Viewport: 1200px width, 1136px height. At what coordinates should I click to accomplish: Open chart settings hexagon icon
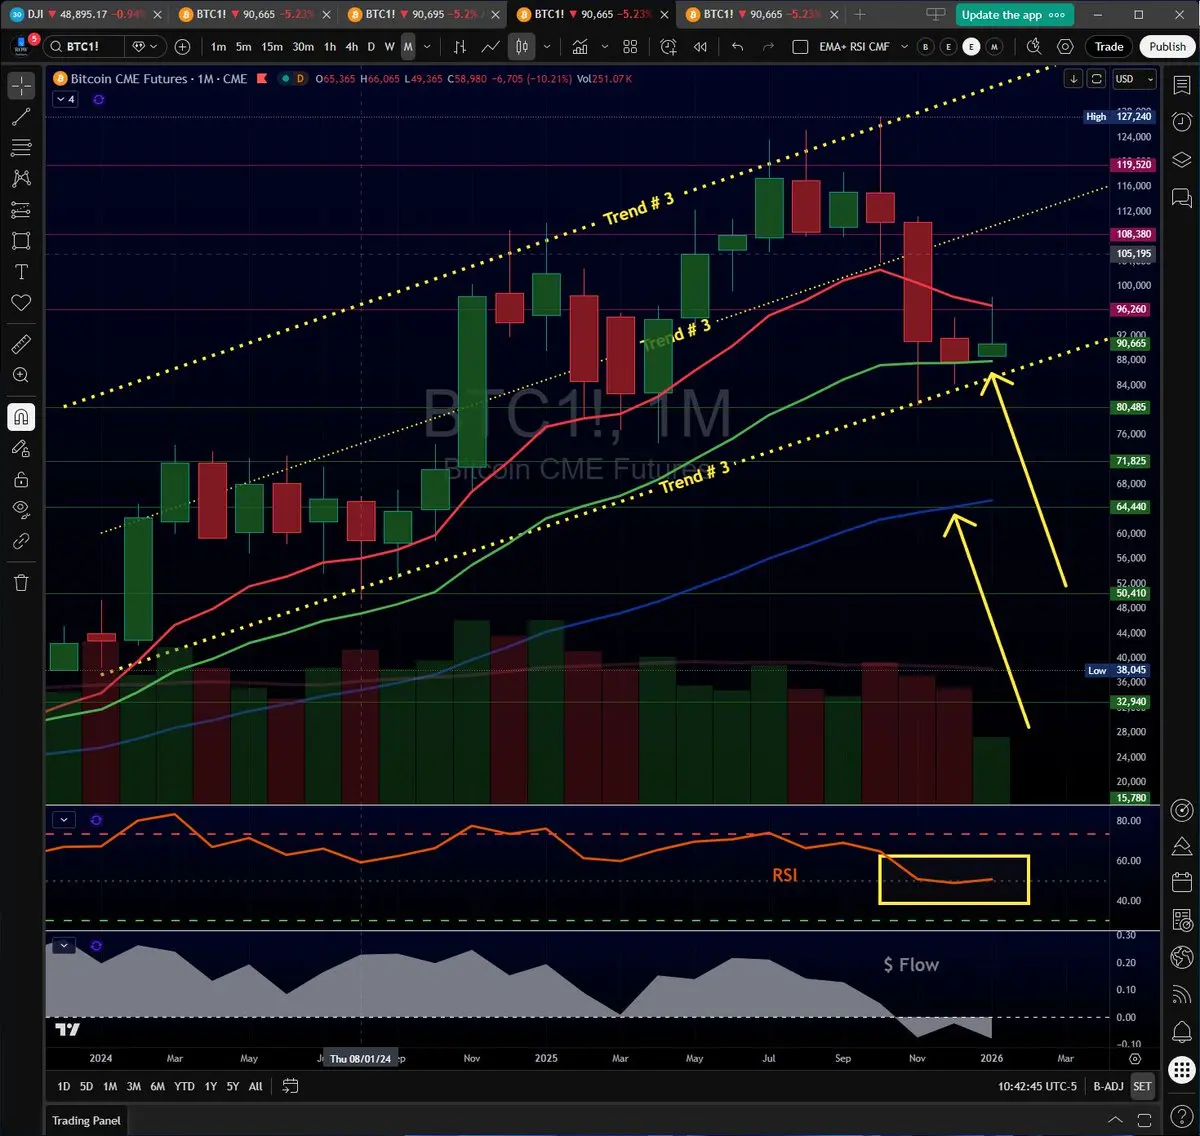pos(1065,47)
